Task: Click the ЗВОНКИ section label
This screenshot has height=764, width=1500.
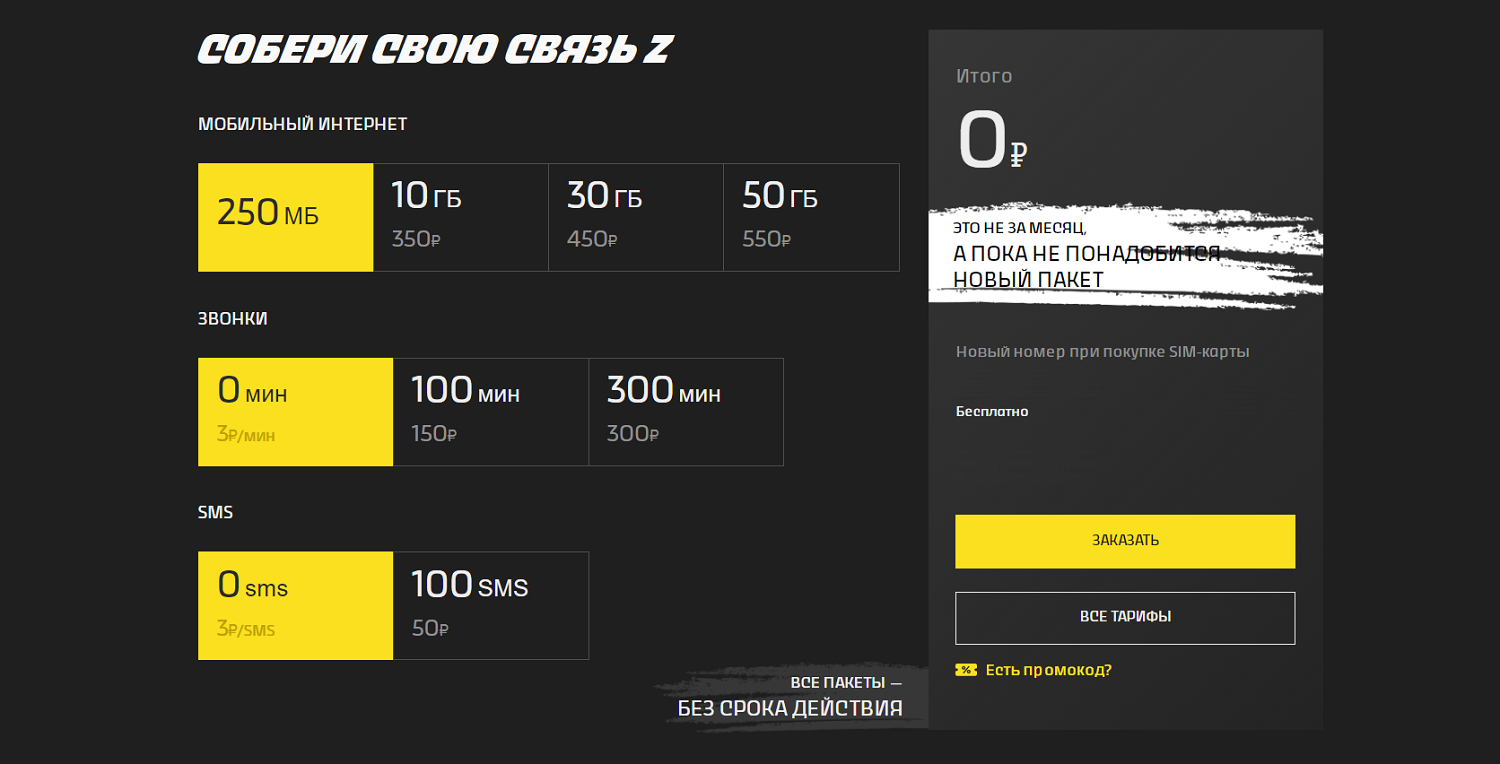Action: pyautogui.click(x=233, y=319)
